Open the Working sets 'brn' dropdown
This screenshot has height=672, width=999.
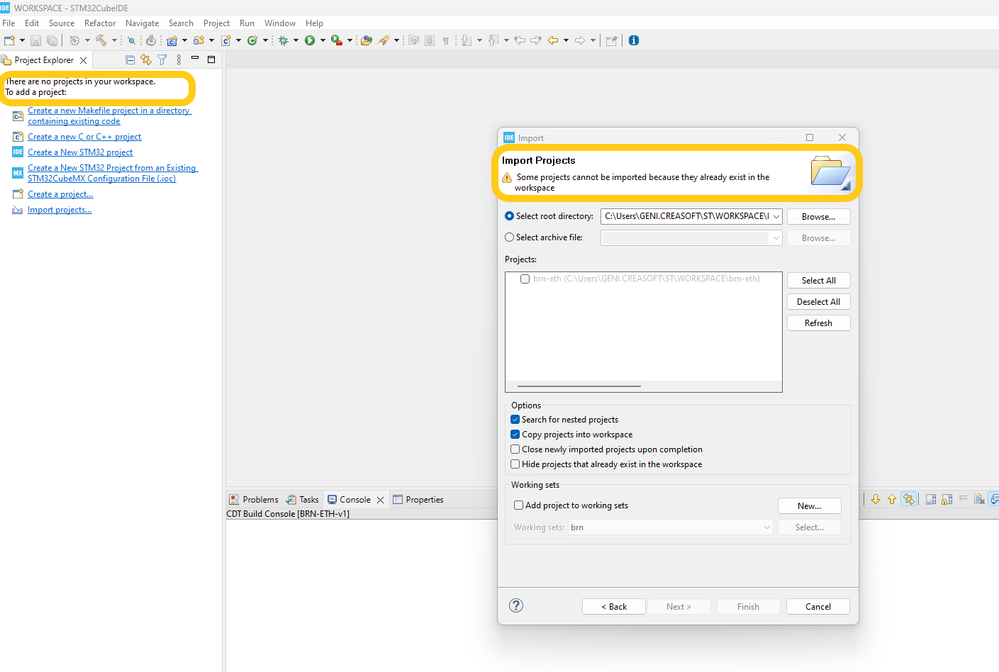click(766, 527)
